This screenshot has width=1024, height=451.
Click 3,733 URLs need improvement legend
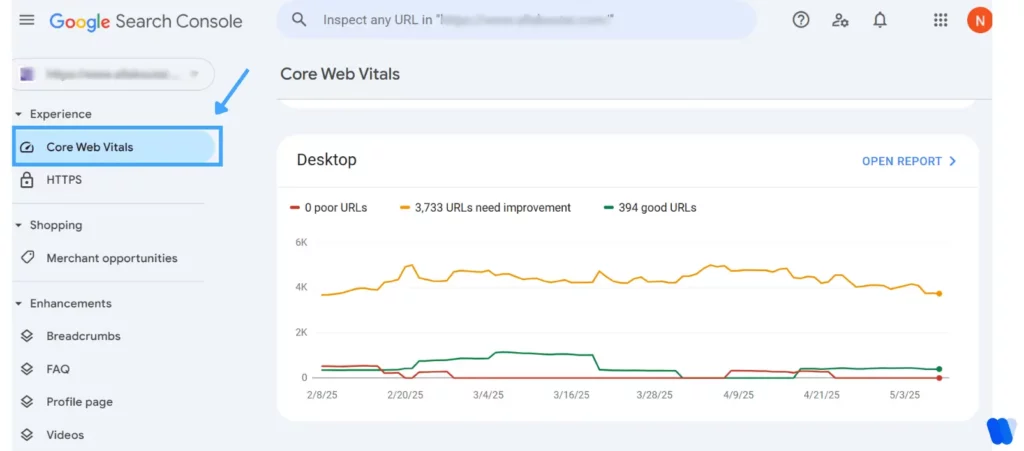pyautogui.click(x=486, y=208)
